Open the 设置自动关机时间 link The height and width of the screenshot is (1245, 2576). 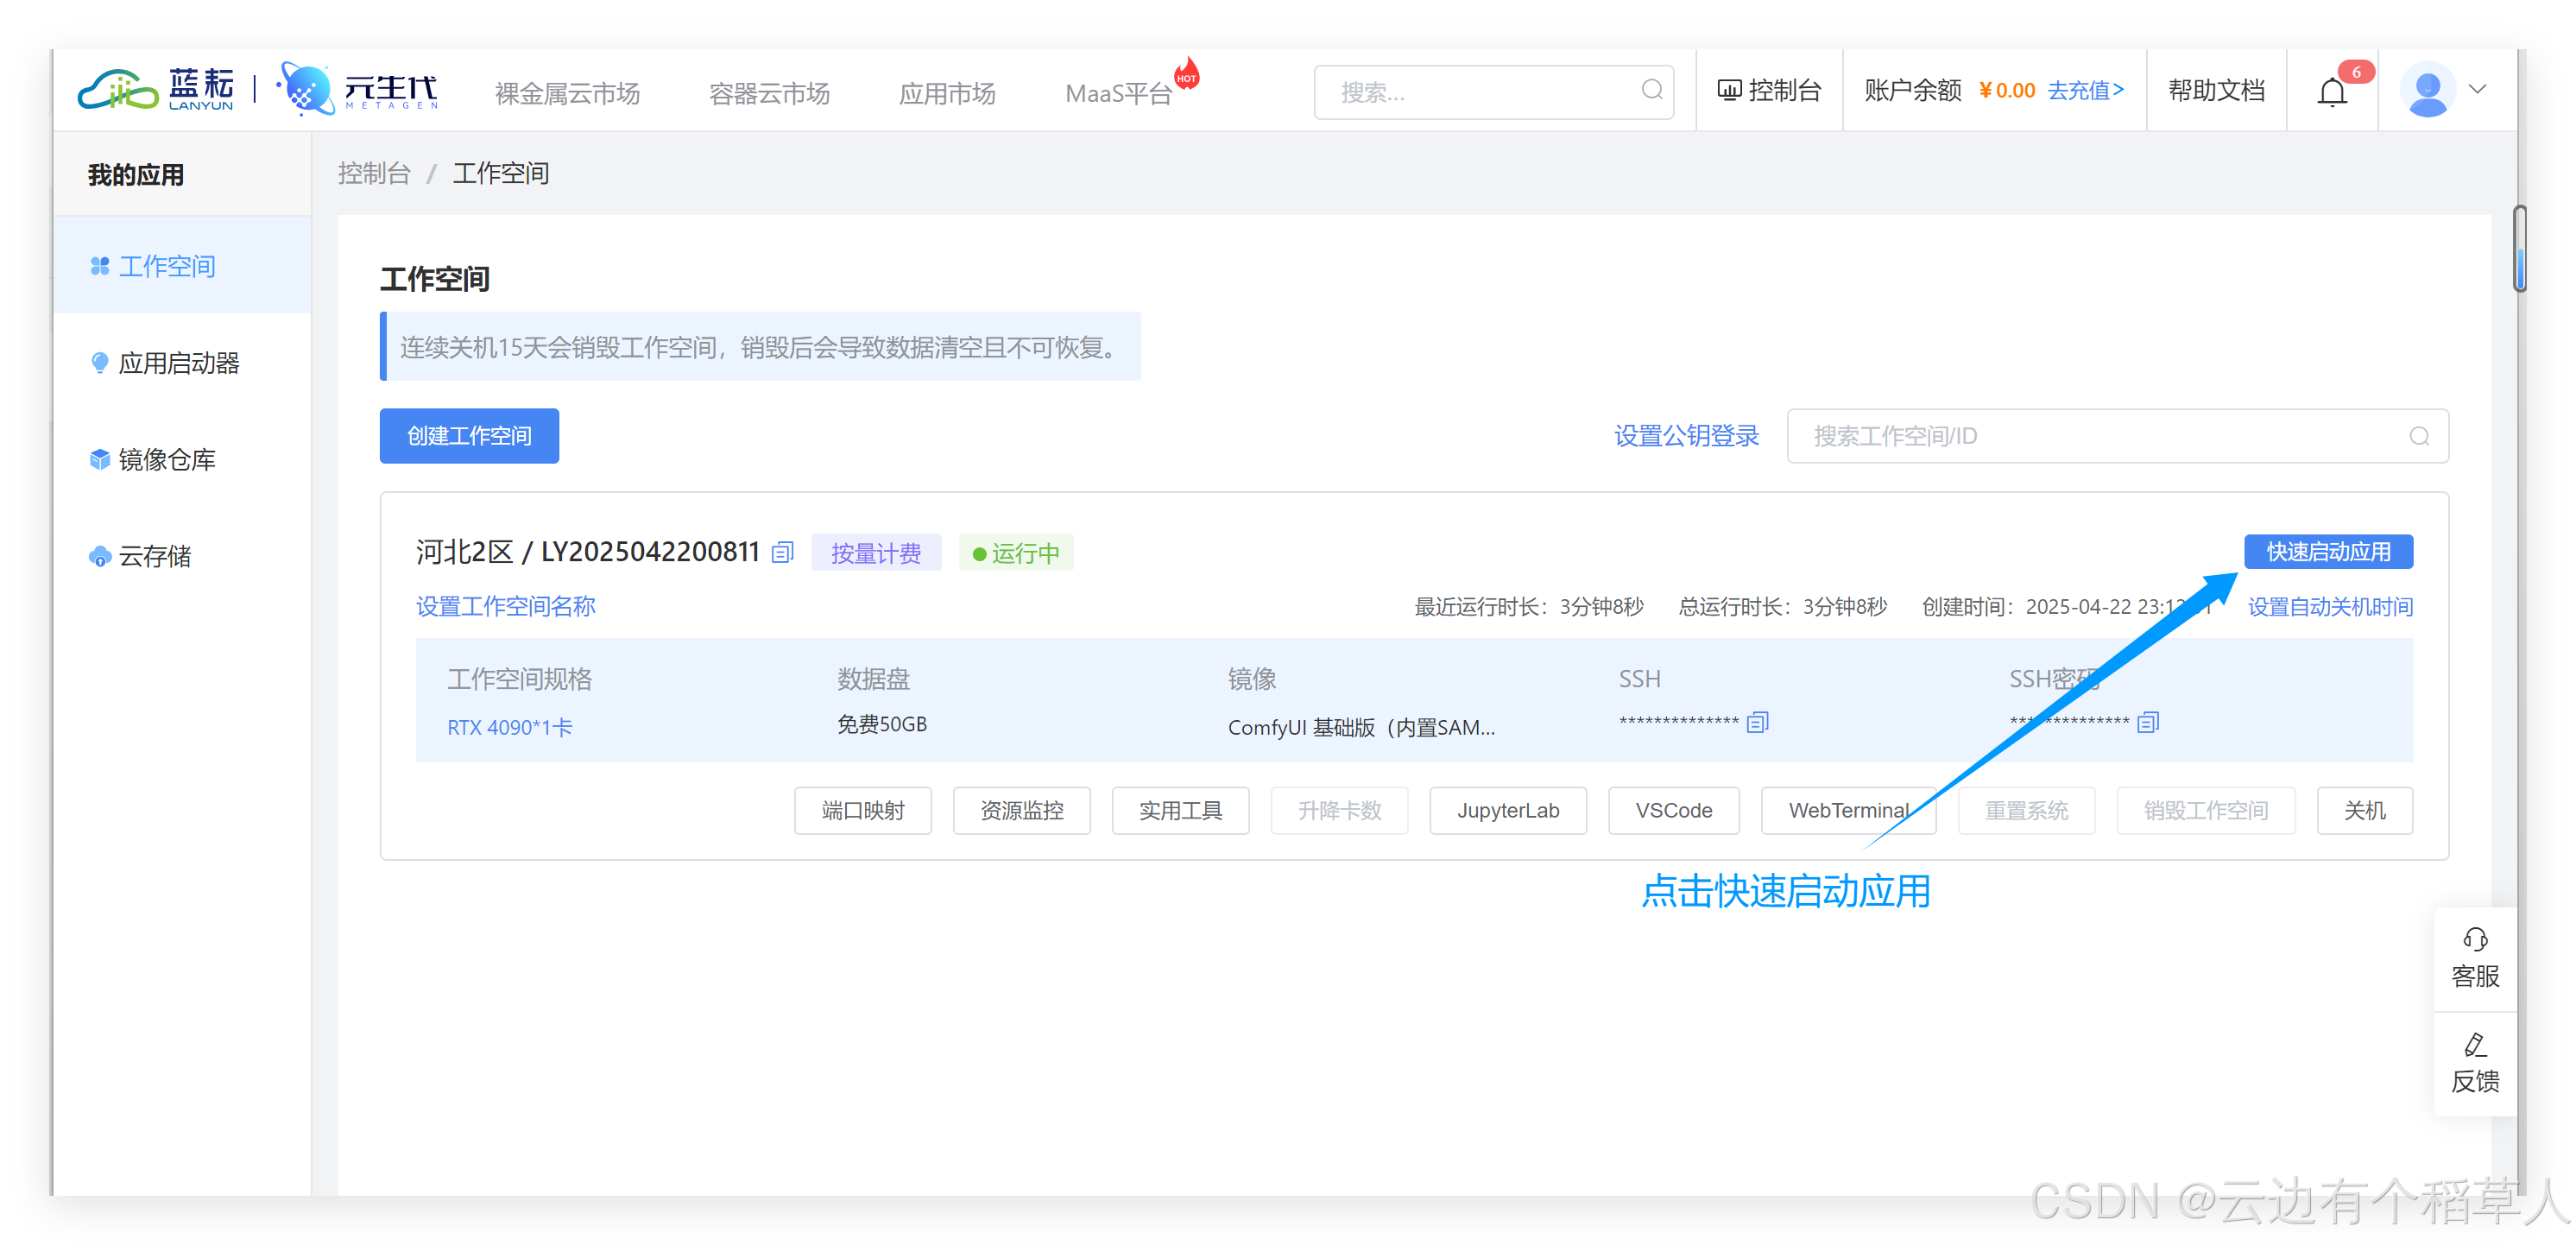2329,607
